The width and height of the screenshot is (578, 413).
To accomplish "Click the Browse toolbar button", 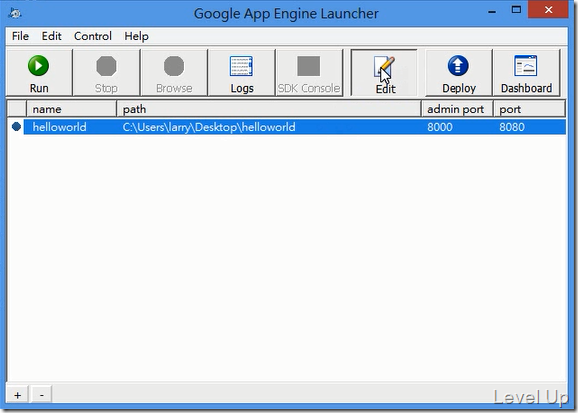I will tap(174, 73).
